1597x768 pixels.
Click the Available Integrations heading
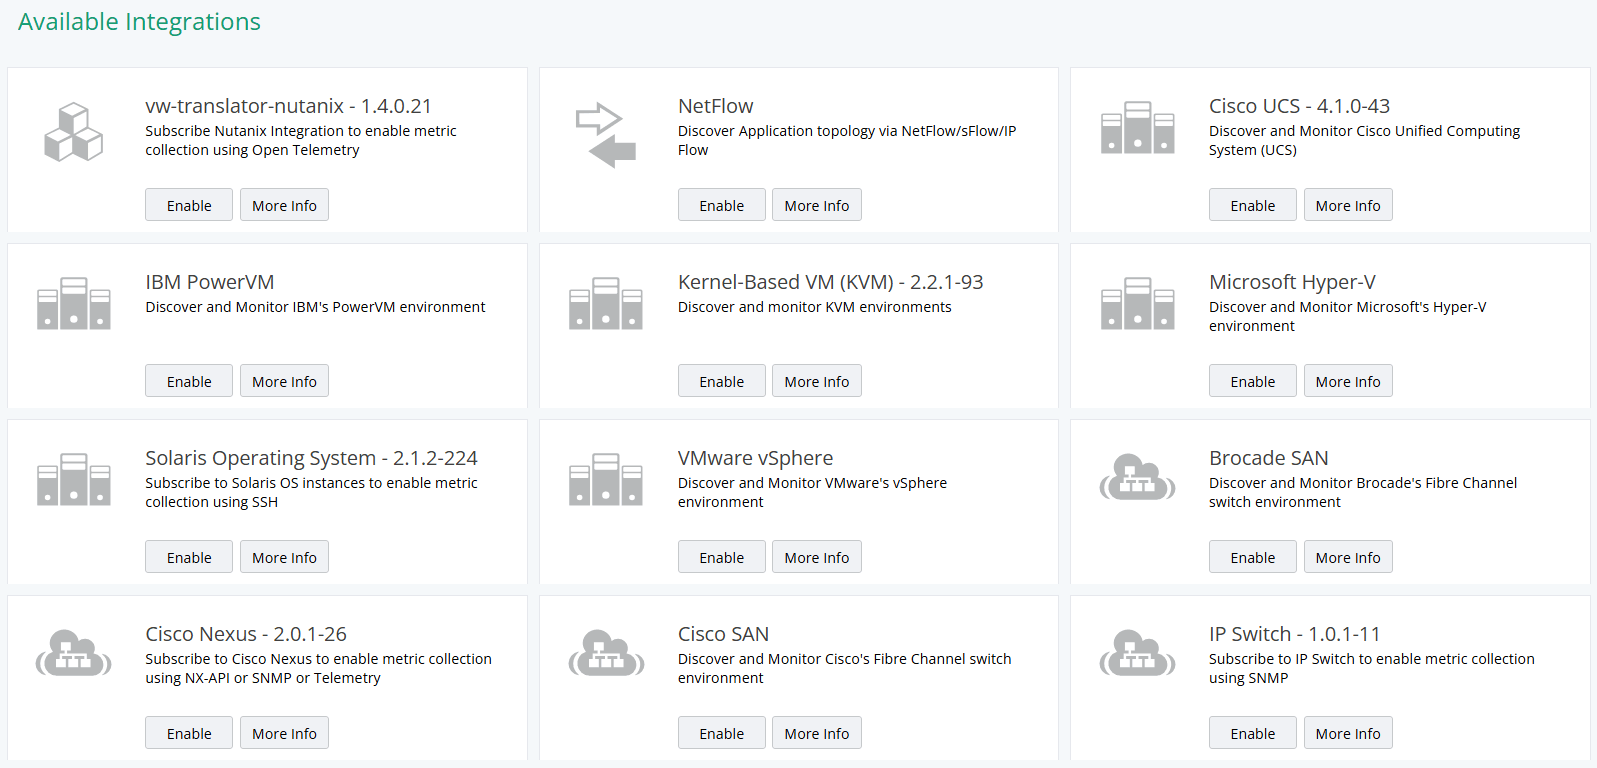click(x=139, y=22)
